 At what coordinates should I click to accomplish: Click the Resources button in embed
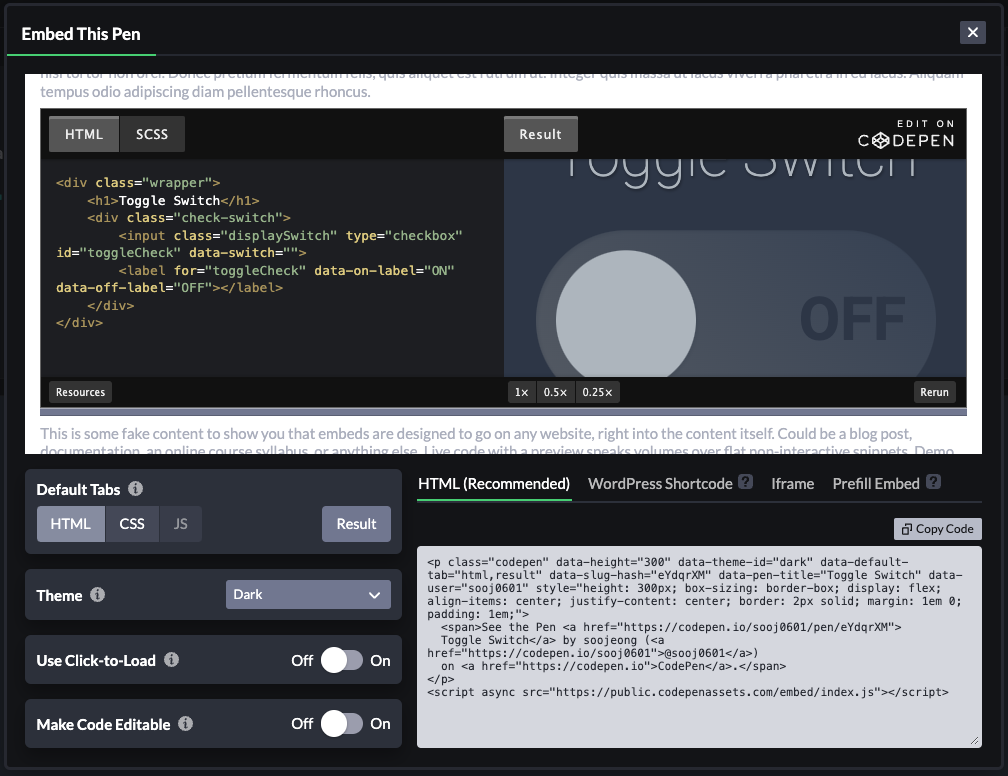coord(80,392)
